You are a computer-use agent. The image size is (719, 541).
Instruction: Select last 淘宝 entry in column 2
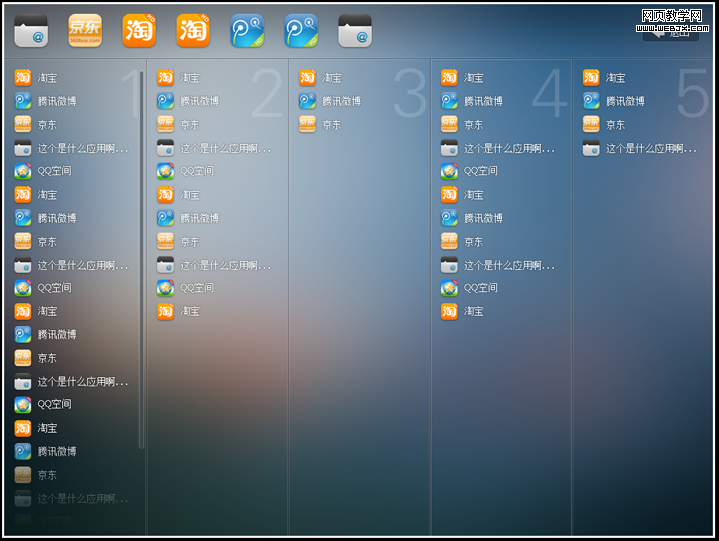coord(190,311)
